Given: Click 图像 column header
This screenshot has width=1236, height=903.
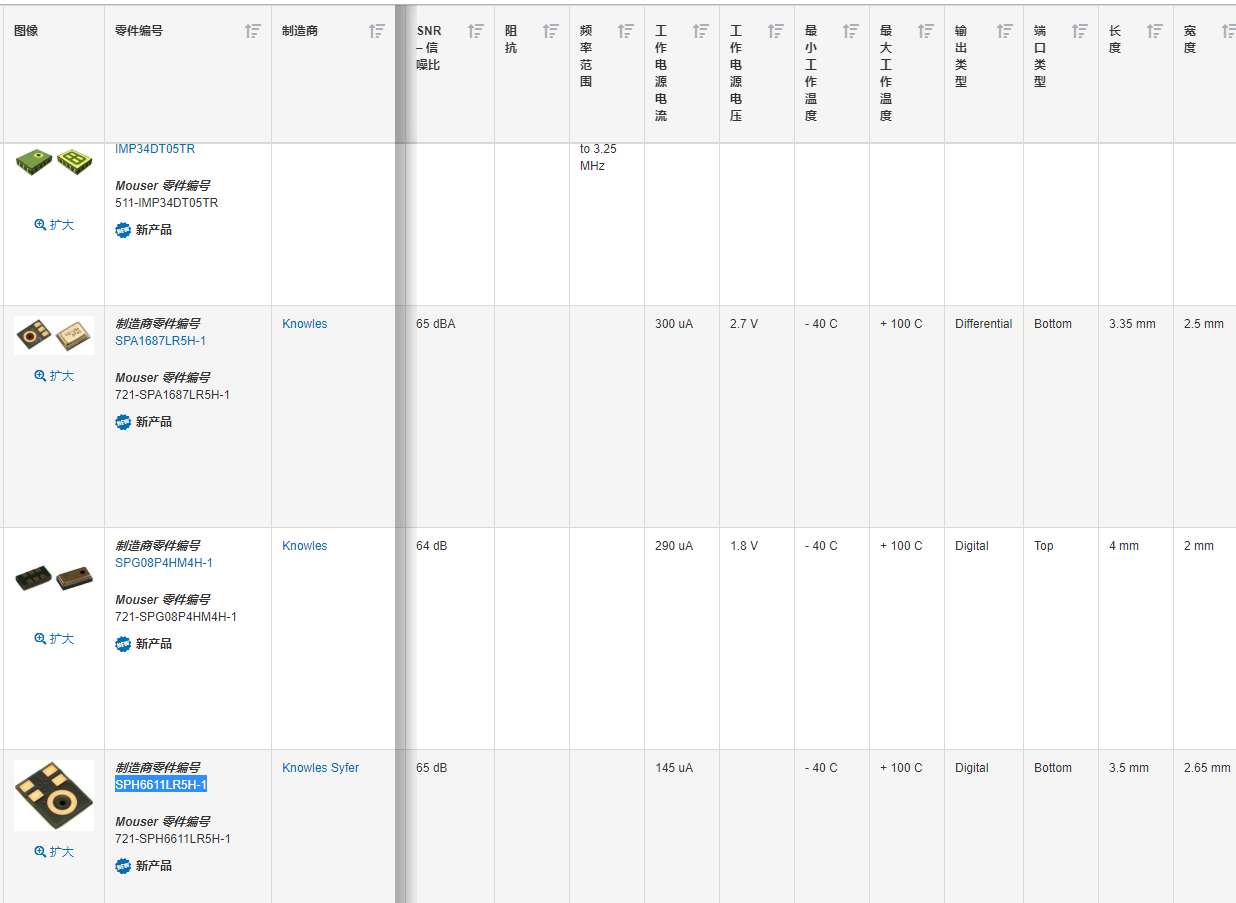Looking at the screenshot, I should (26, 31).
